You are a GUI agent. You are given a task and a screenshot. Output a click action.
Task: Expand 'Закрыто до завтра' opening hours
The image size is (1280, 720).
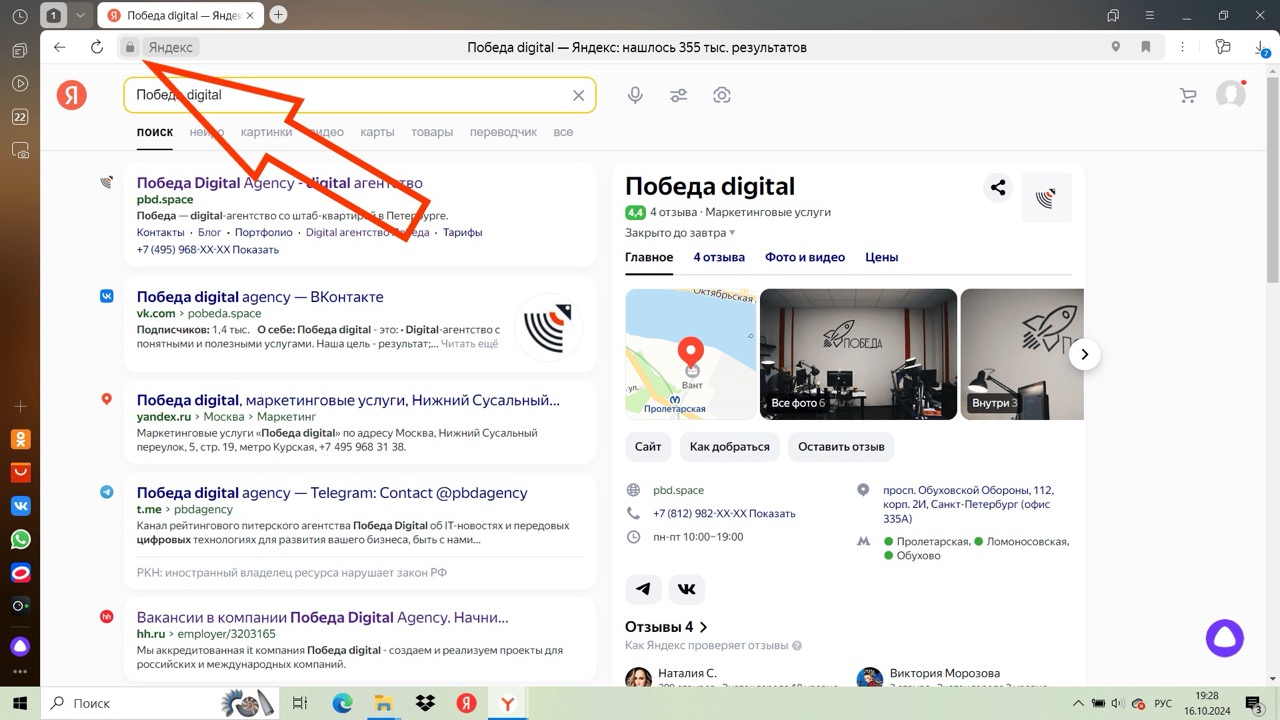click(680, 233)
